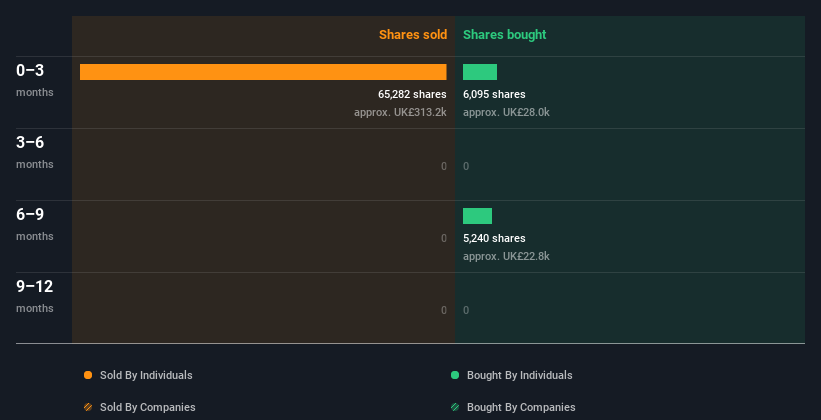Click the 9–12 months row label
This screenshot has width=821, height=420.
(35, 296)
